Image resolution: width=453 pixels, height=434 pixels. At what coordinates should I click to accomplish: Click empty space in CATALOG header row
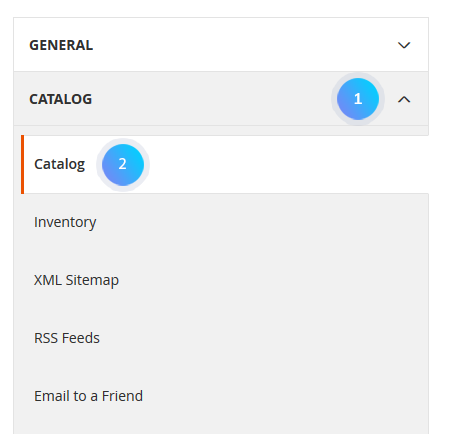[x=207, y=99]
